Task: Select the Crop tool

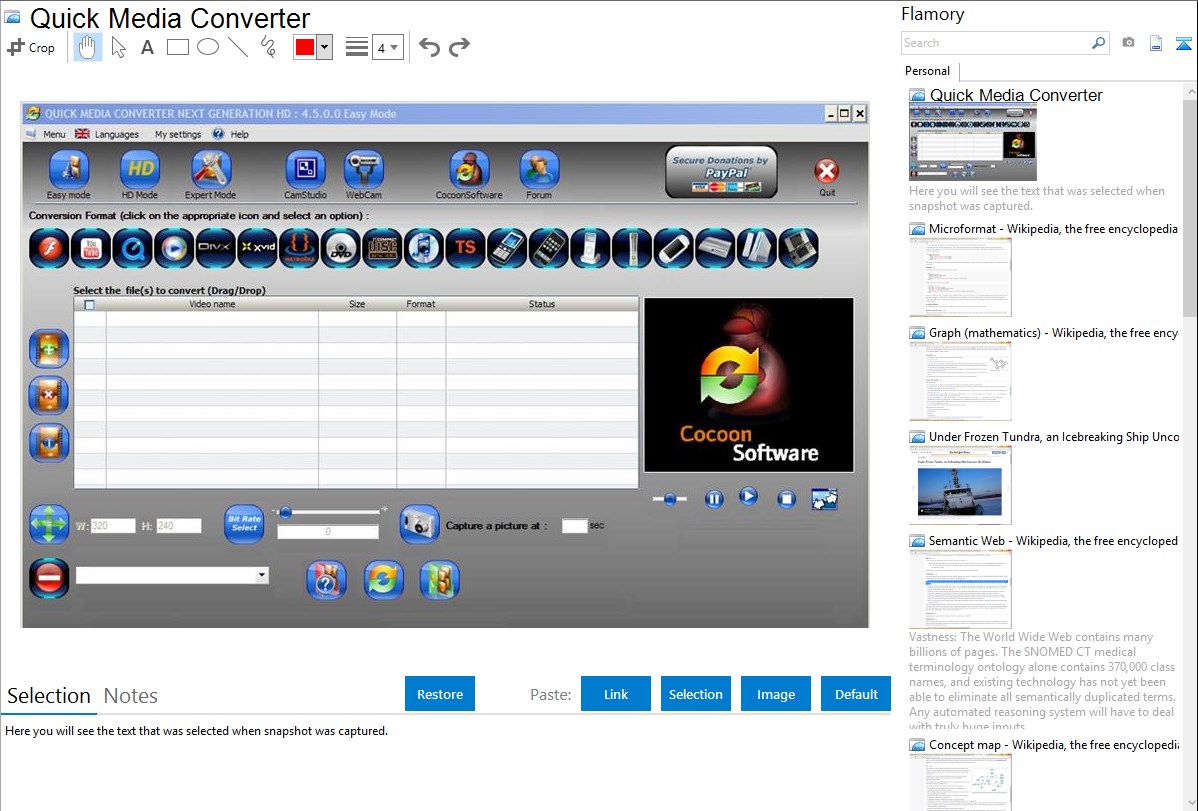Action: 31,47
